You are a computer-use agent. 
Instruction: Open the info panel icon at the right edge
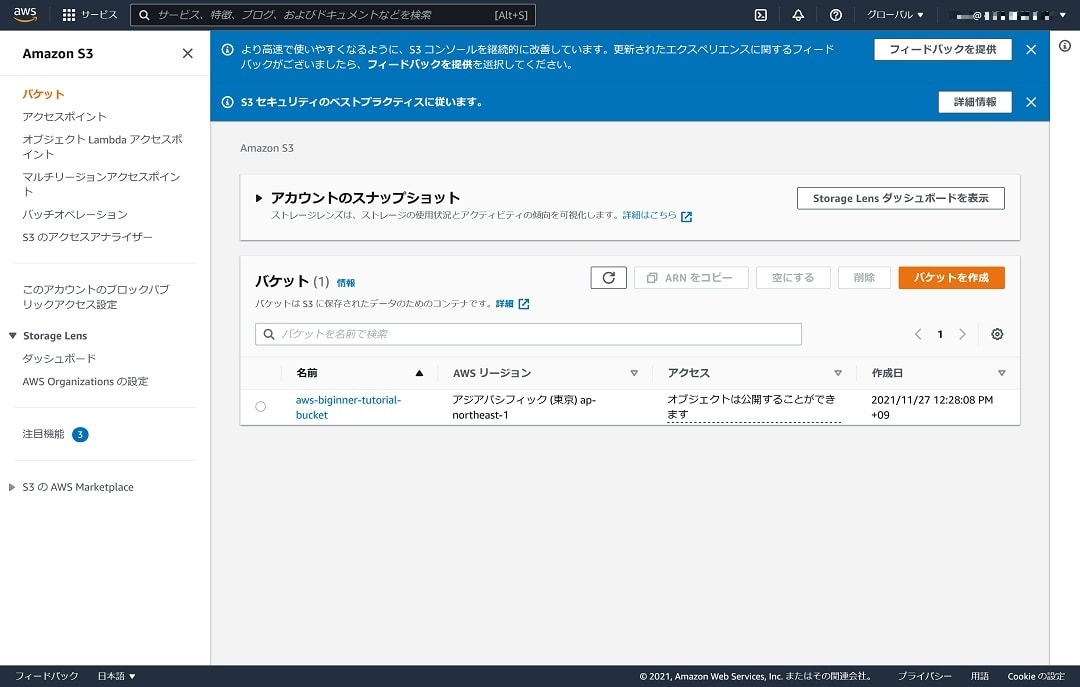click(x=1065, y=46)
